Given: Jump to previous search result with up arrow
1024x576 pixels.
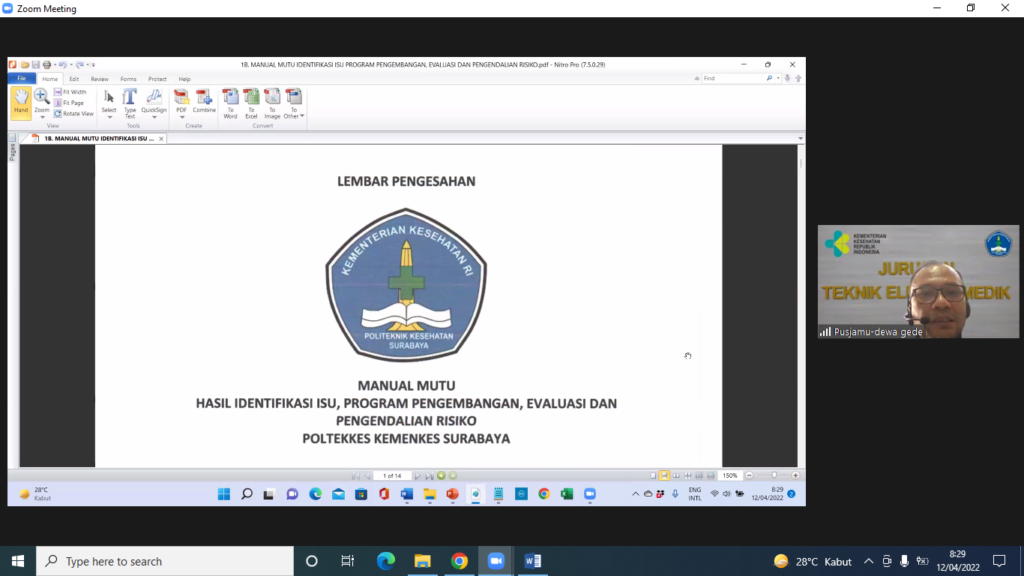Looking at the screenshot, I should (x=798, y=78).
